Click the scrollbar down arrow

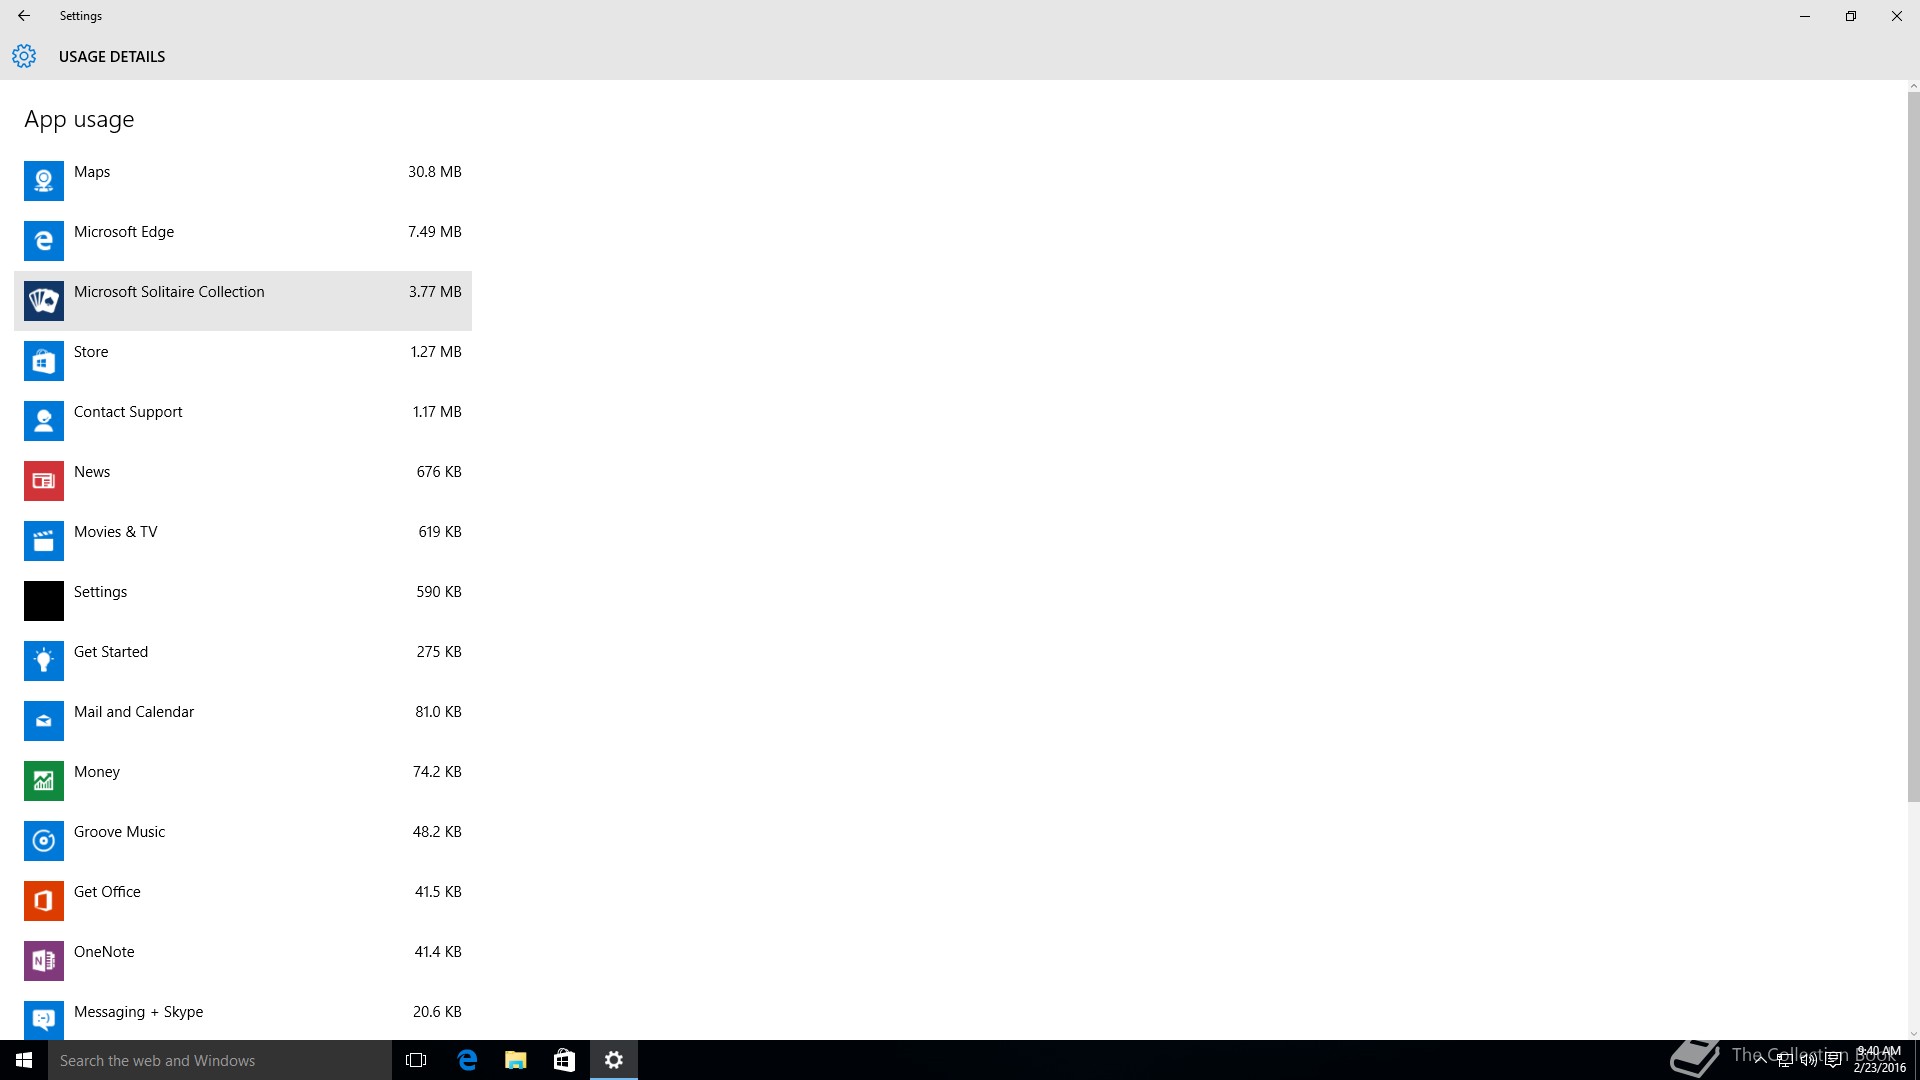(x=1913, y=1034)
